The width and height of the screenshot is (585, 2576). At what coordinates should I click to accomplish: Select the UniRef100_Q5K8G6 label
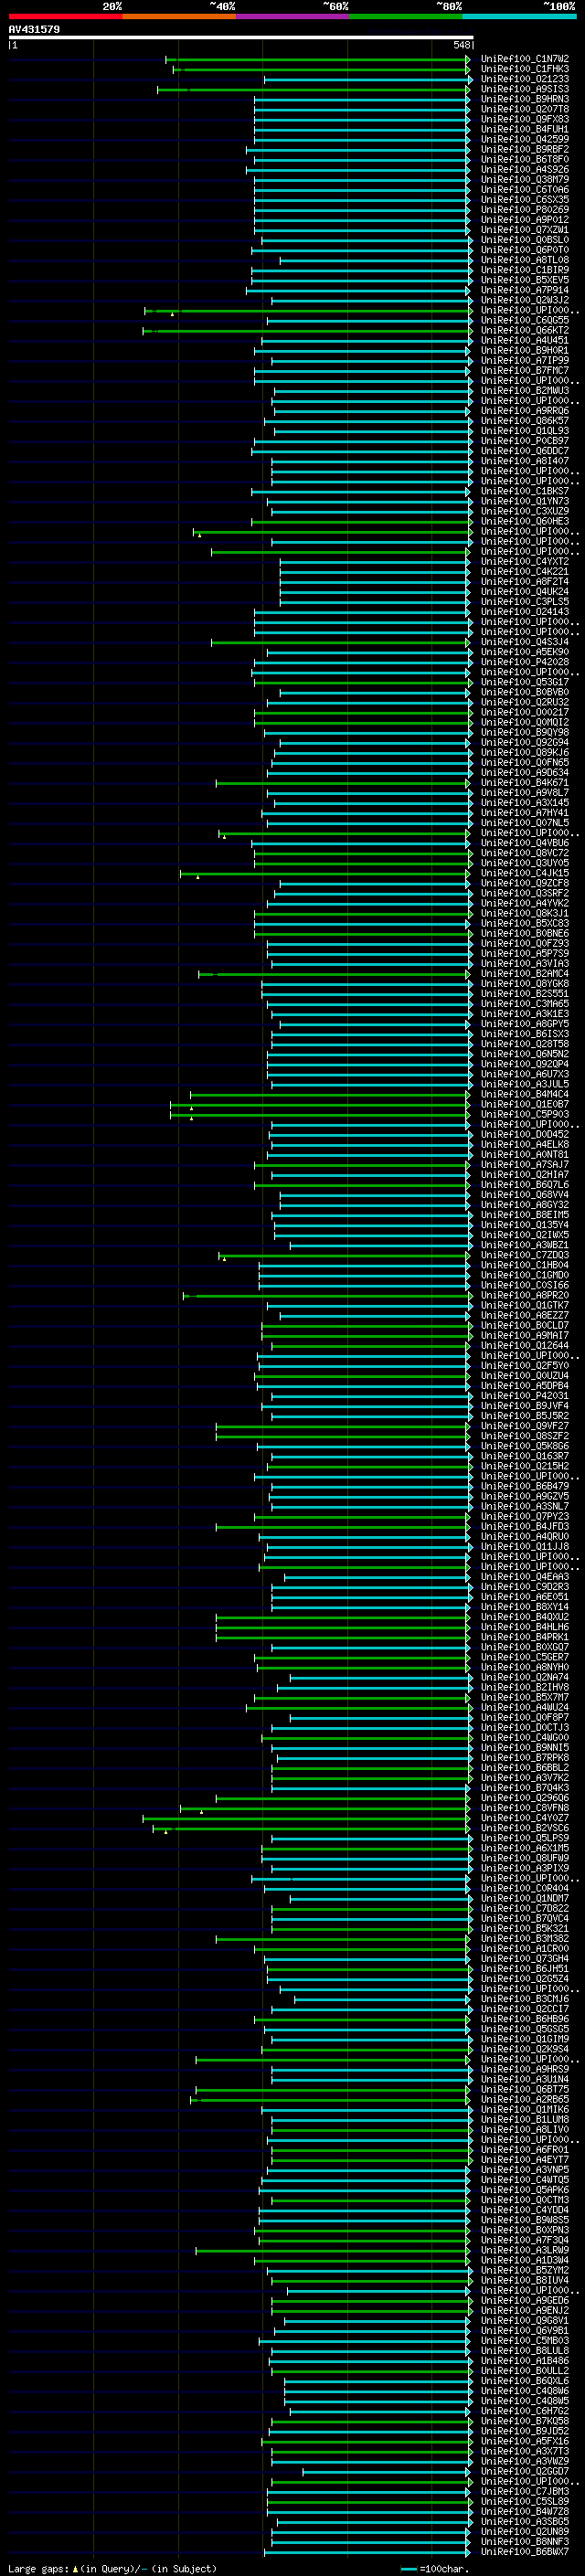524,1446
